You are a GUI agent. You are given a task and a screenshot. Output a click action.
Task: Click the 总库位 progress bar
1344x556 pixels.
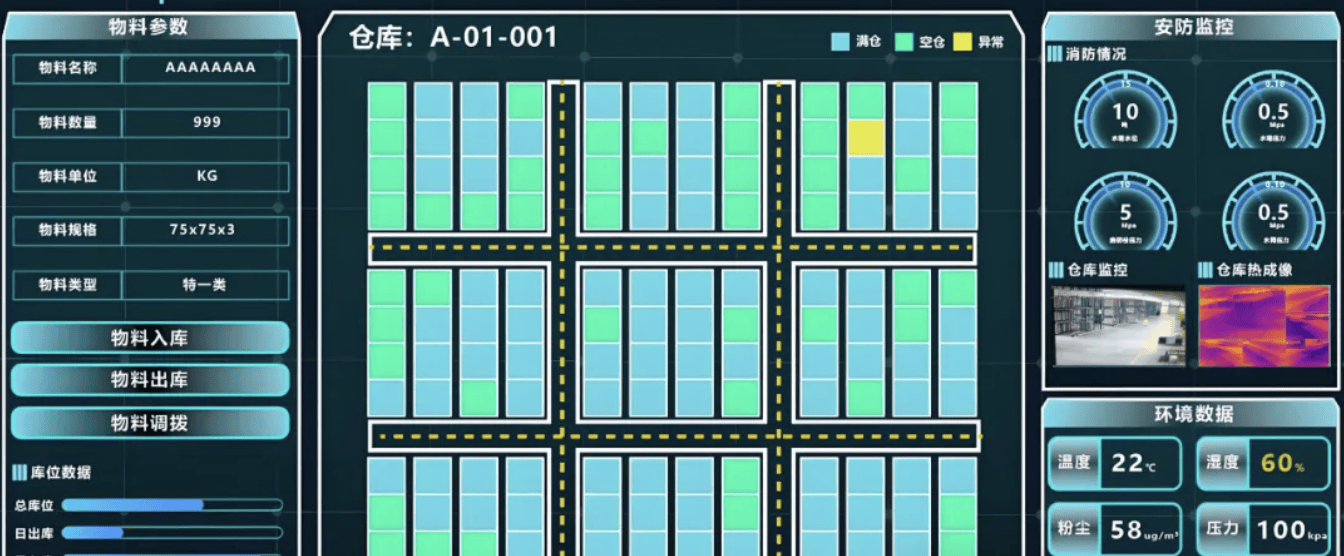pos(172,505)
